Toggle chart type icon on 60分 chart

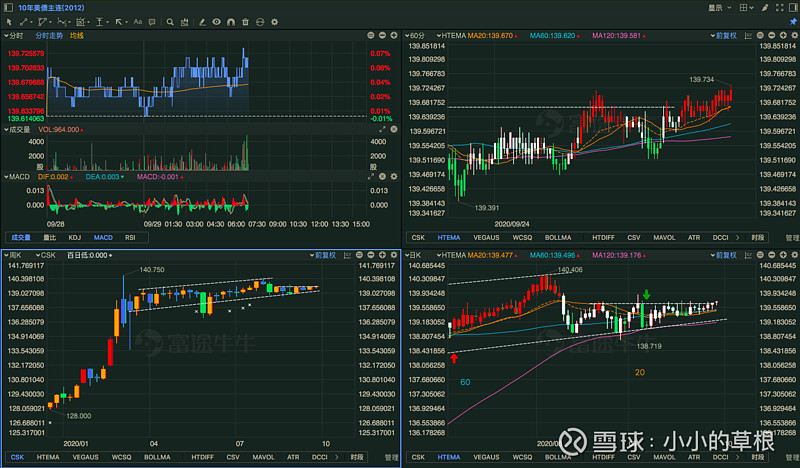pyautogui.click(x=748, y=35)
